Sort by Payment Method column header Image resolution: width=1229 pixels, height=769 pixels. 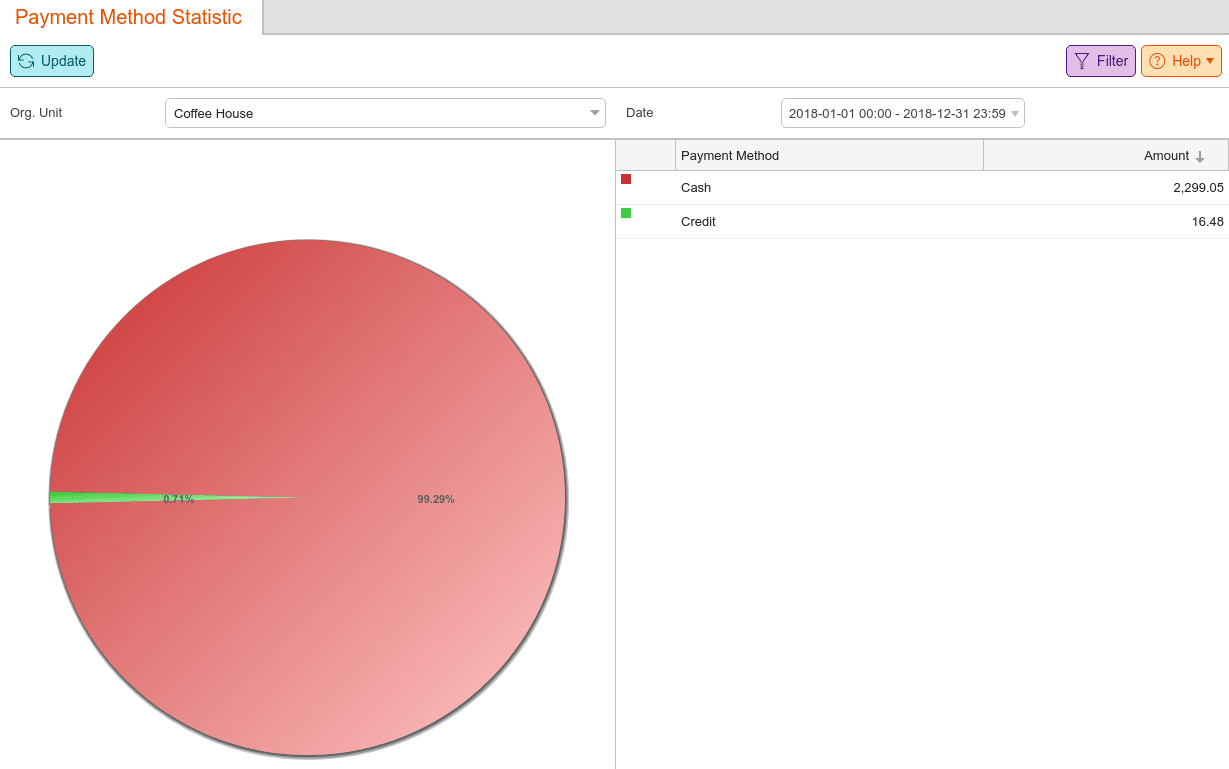pos(830,155)
